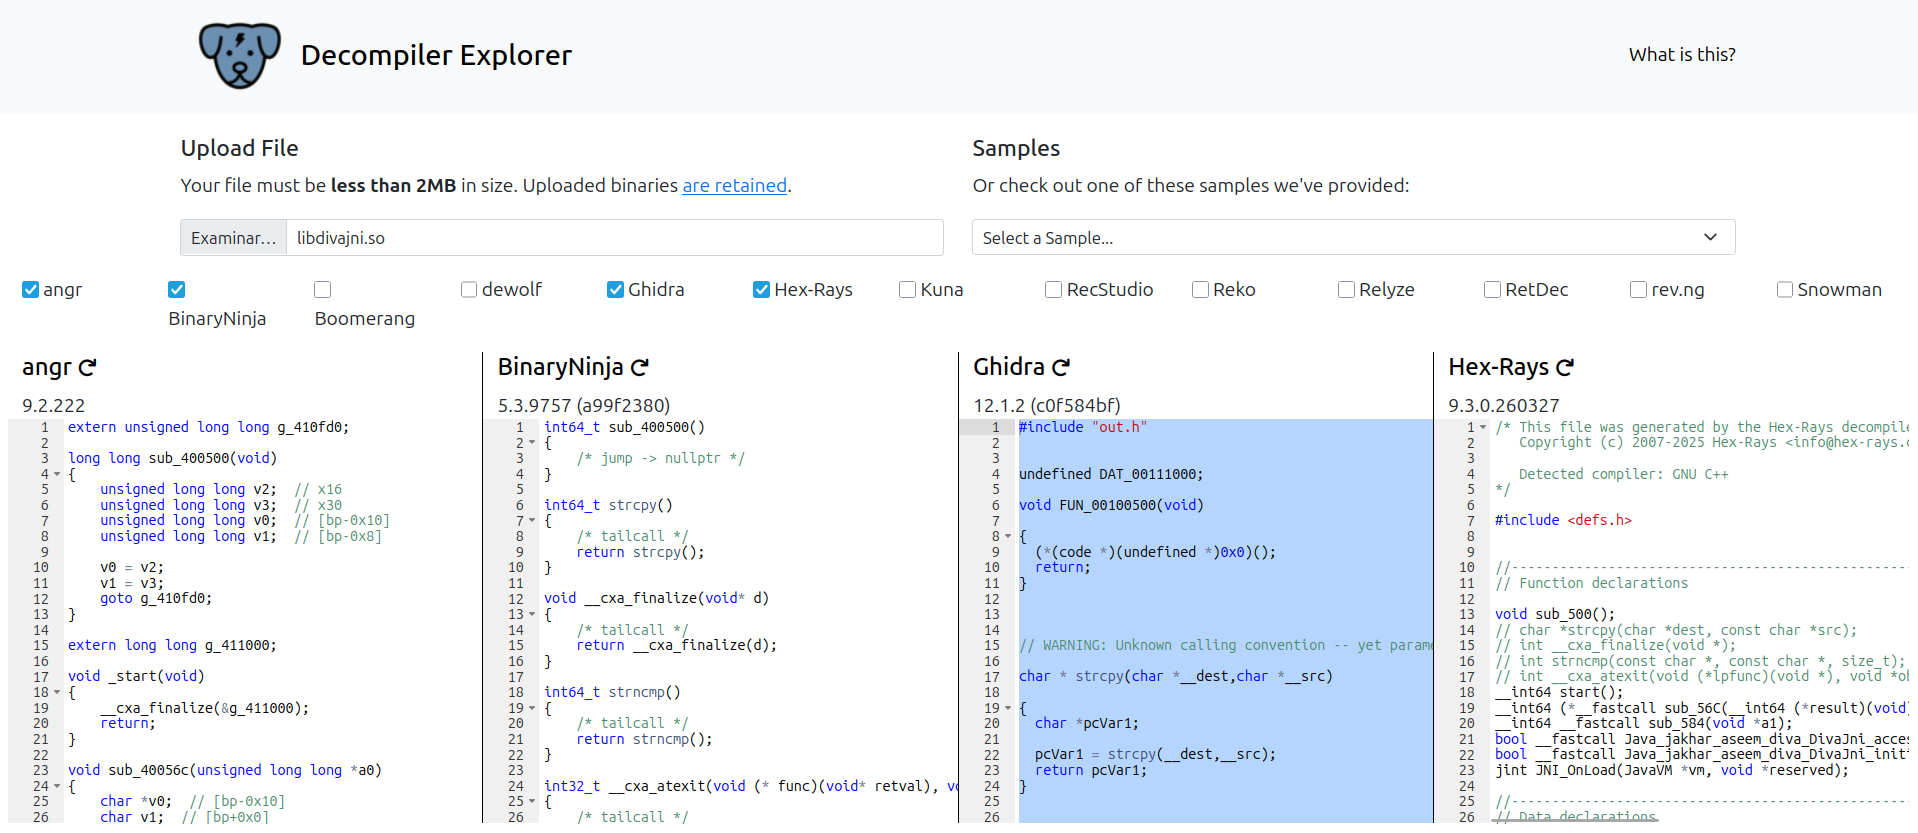Collapse Ghidra fold at line 19

tap(1008, 708)
